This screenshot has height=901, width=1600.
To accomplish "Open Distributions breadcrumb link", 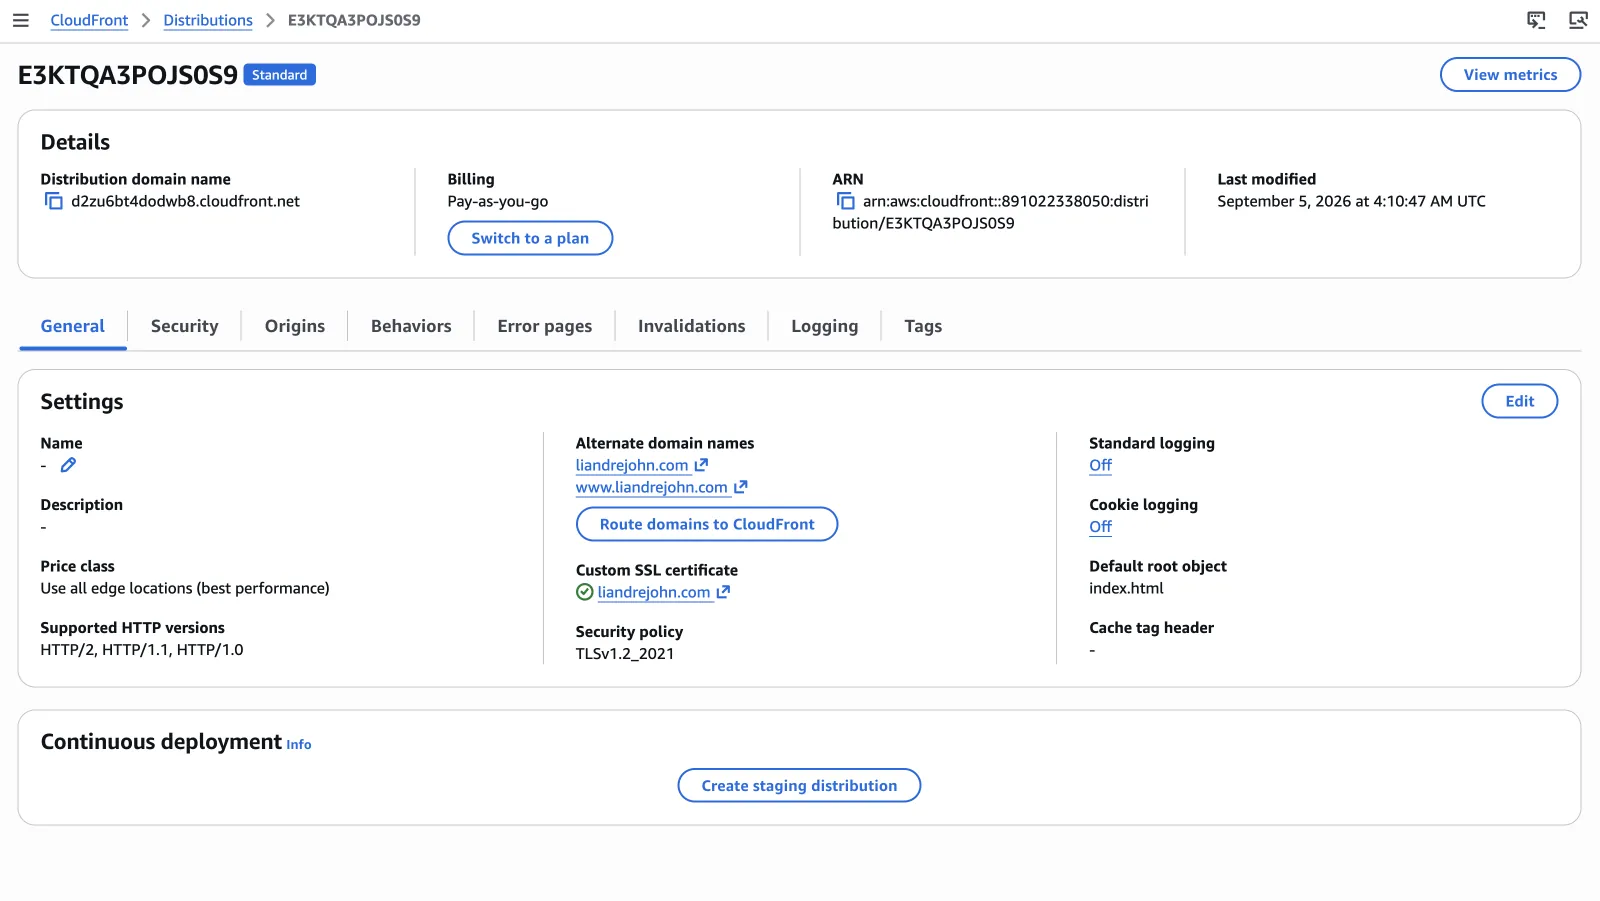I will pos(208,20).
